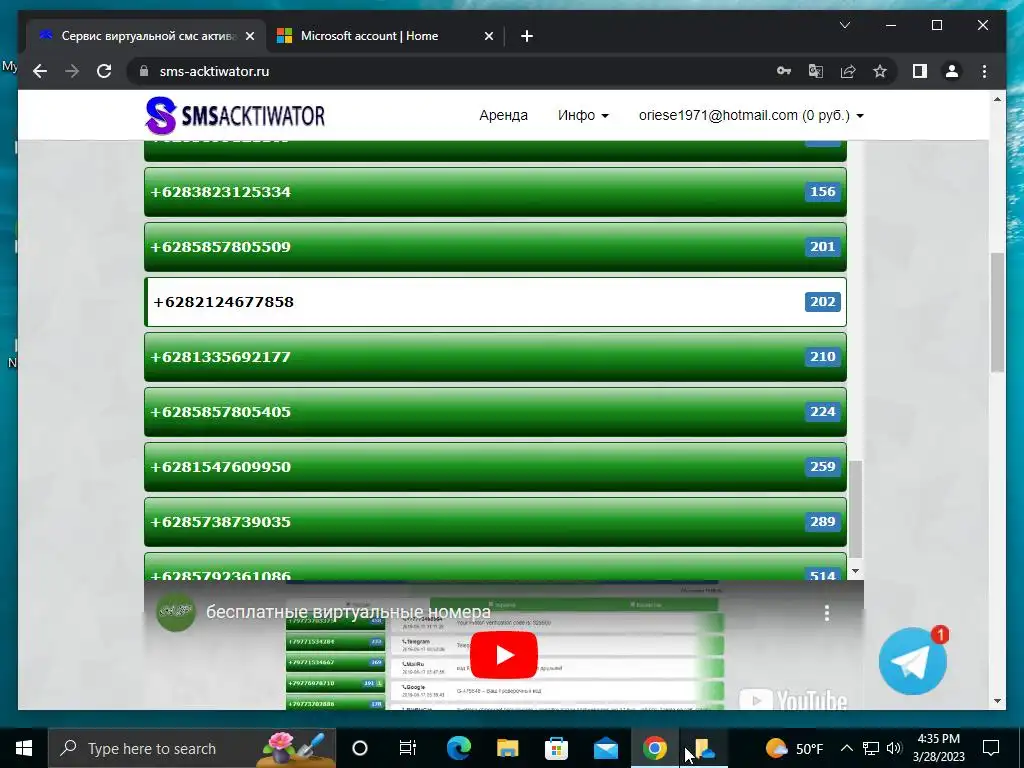Click the YouTube channel avatar
The image size is (1024, 768).
coord(176,612)
